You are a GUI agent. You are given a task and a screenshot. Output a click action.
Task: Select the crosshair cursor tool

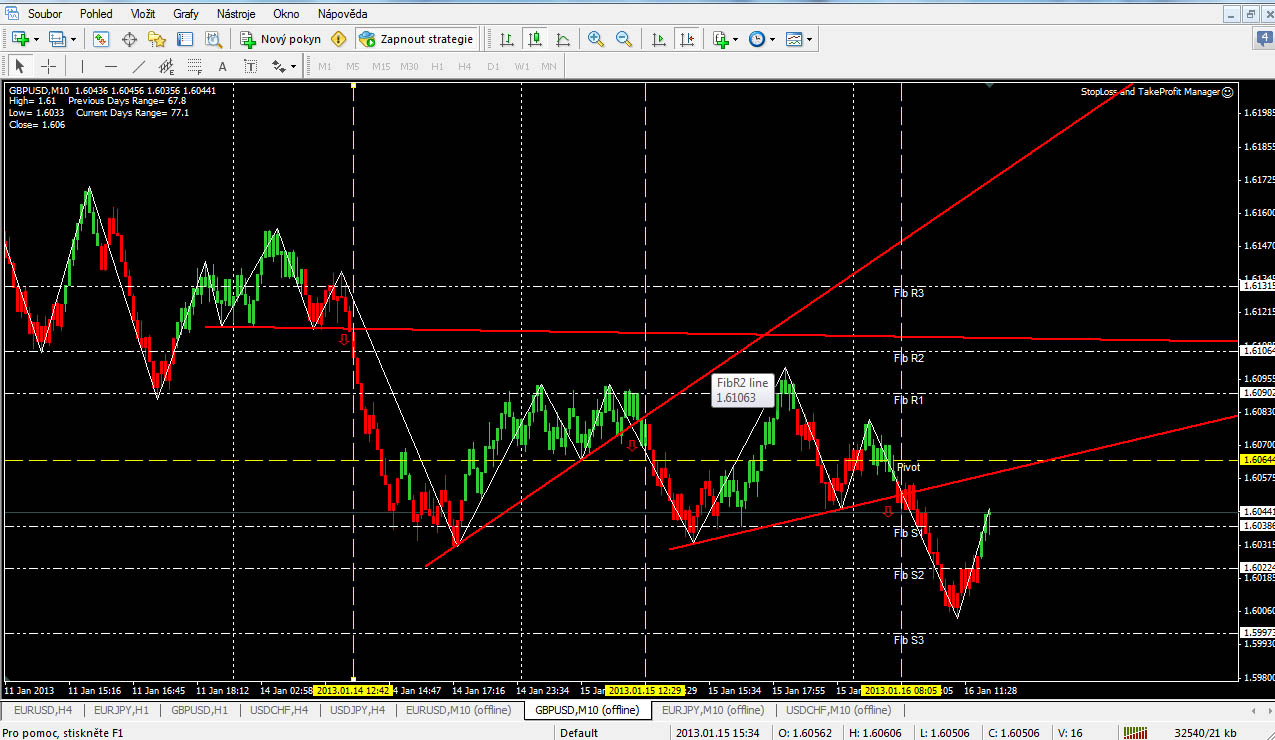48,67
